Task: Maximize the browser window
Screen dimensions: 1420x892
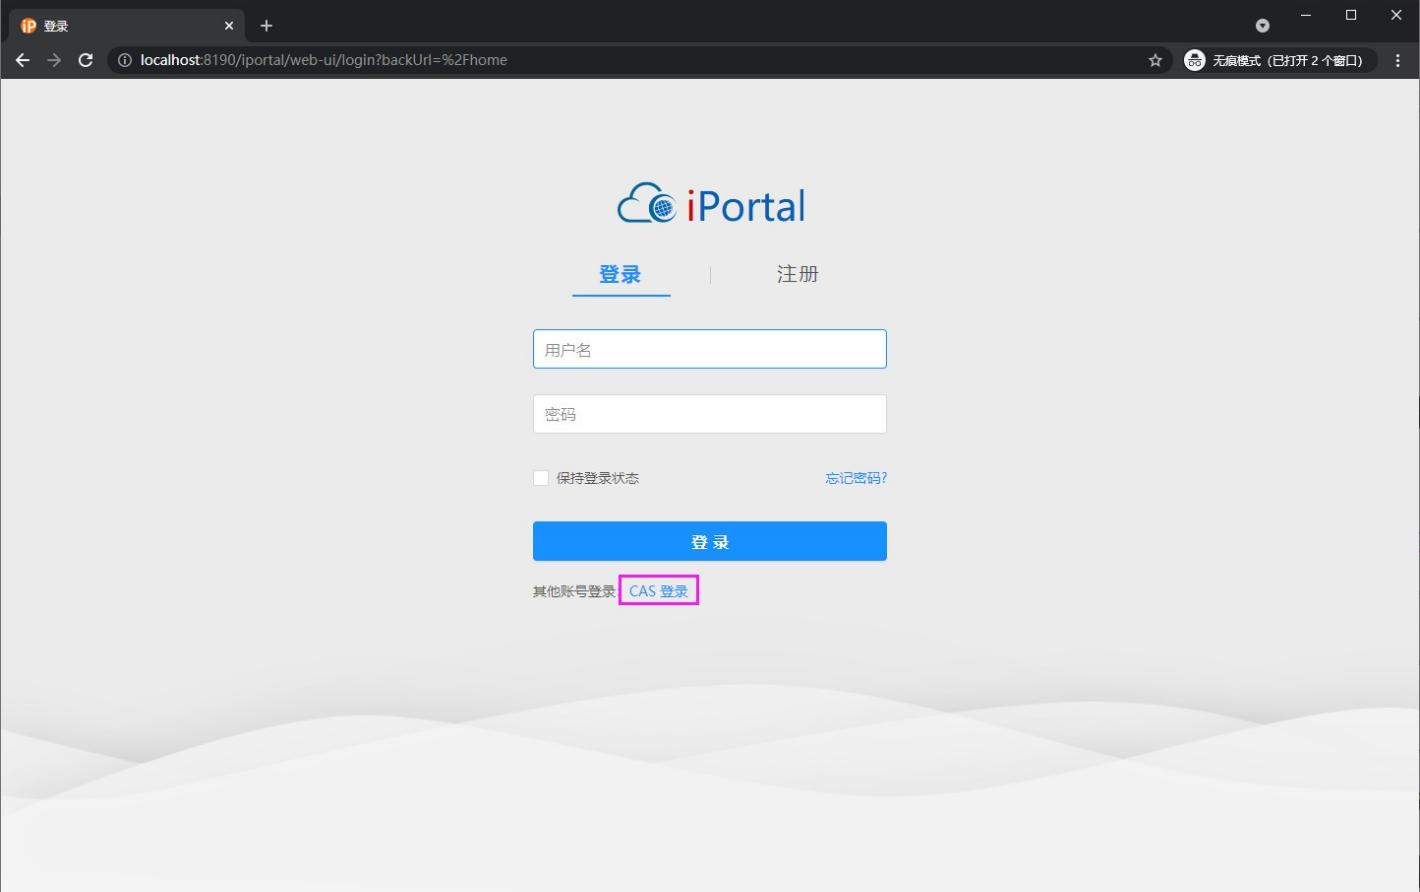Action: [1351, 15]
